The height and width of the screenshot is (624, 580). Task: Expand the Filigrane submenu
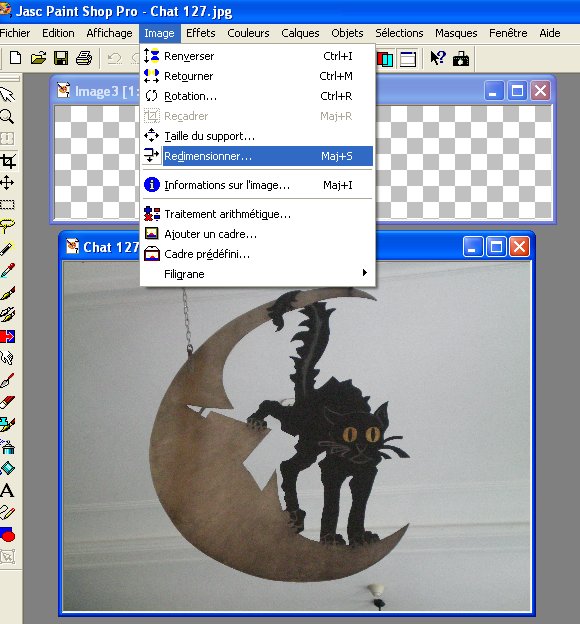pos(258,274)
